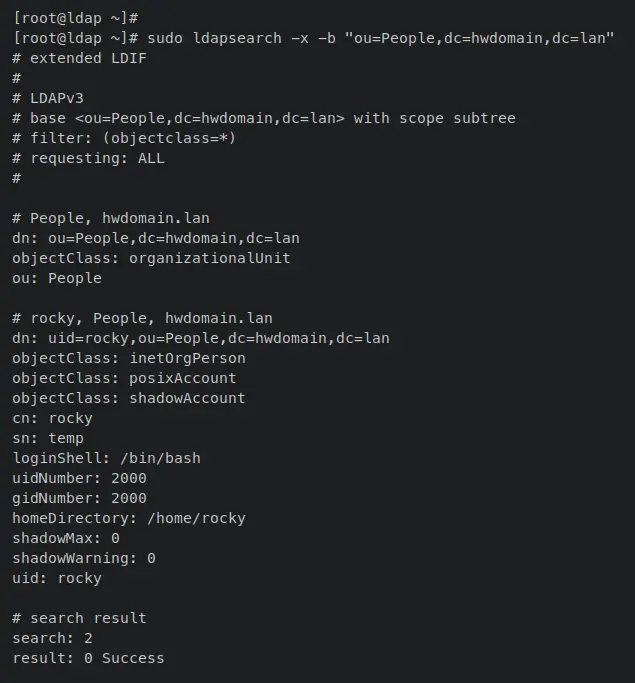Click the objectClass shadowAccount line
635x683 pixels.
point(129,398)
